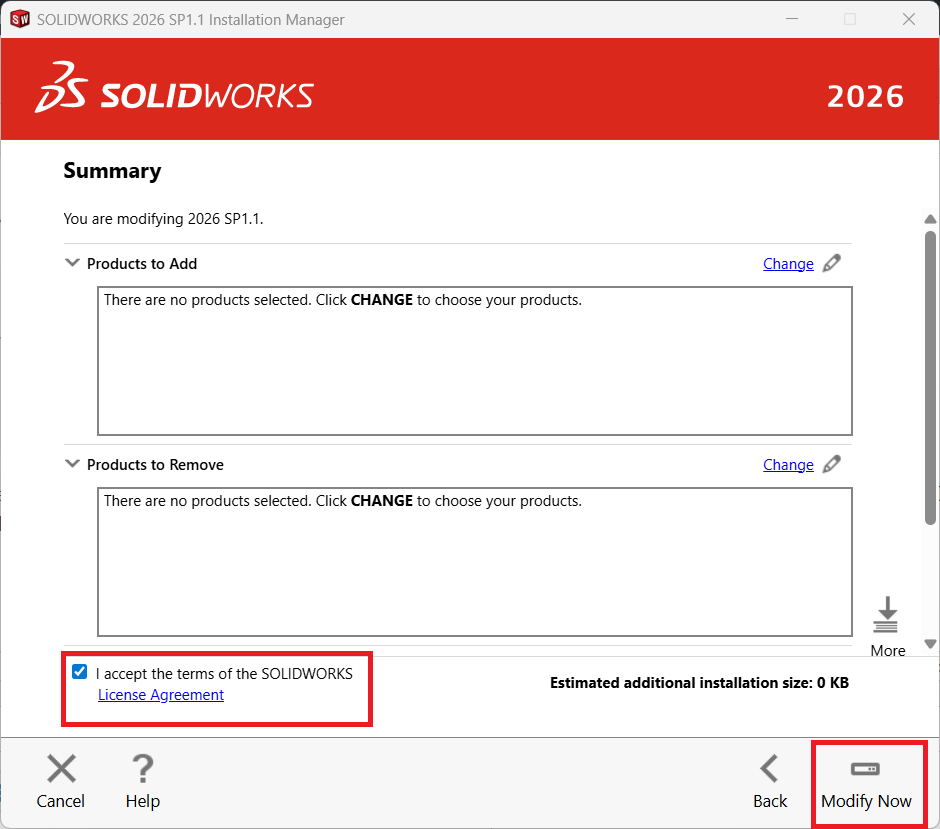Open Help with the question mark icon
Screen dimensions: 940x829
[x=142, y=769]
